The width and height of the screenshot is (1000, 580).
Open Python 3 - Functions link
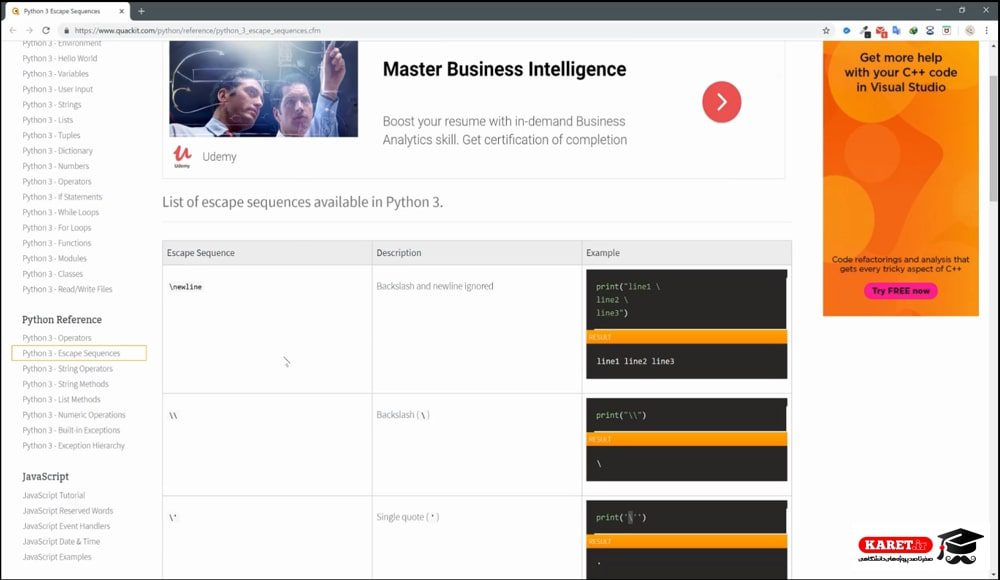pos(57,242)
